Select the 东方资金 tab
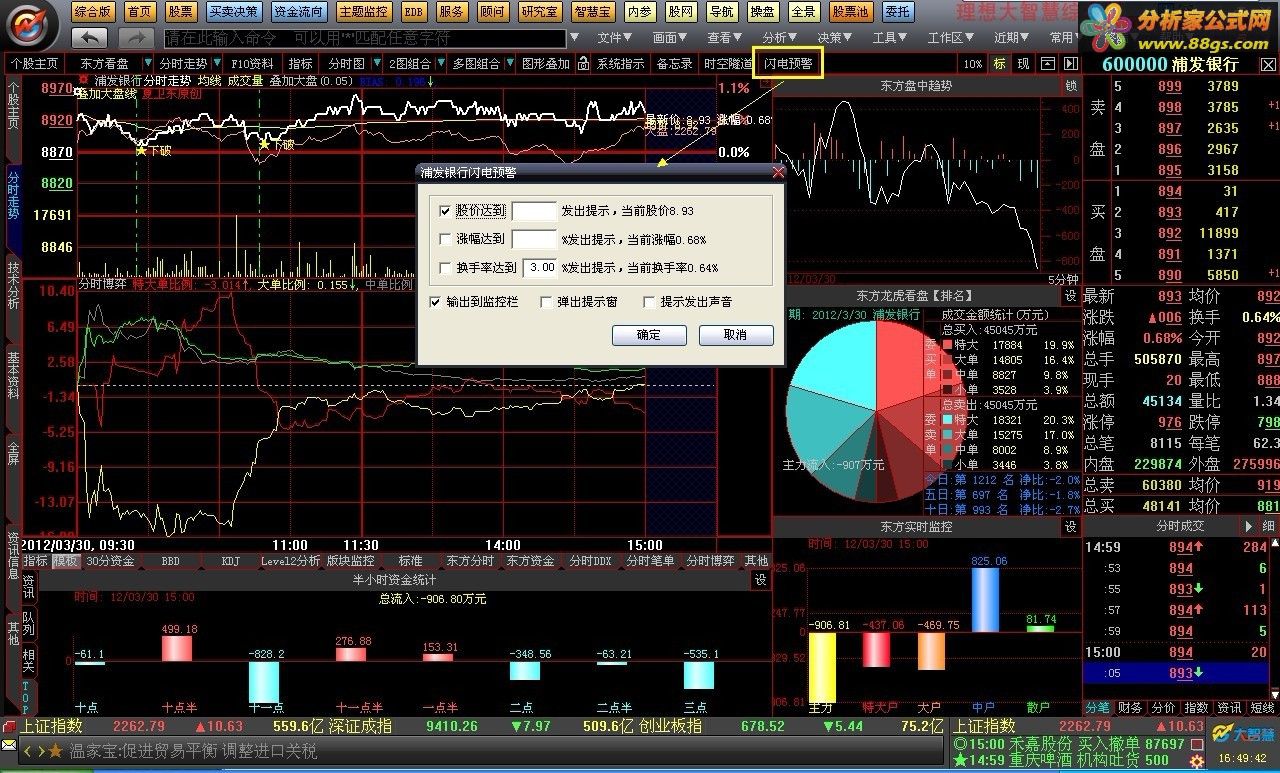Viewport: 1280px width, 773px height. (x=530, y=561)
